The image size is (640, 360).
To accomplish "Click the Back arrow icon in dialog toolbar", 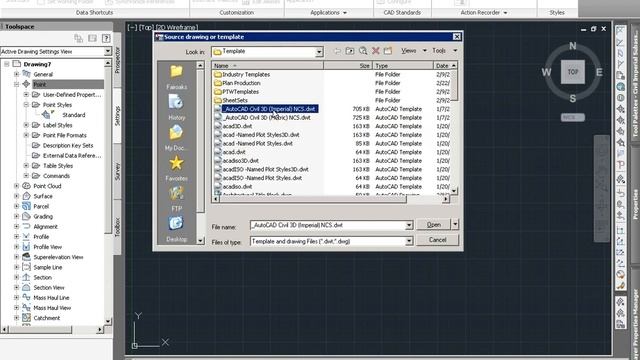I will click(337, 51).
